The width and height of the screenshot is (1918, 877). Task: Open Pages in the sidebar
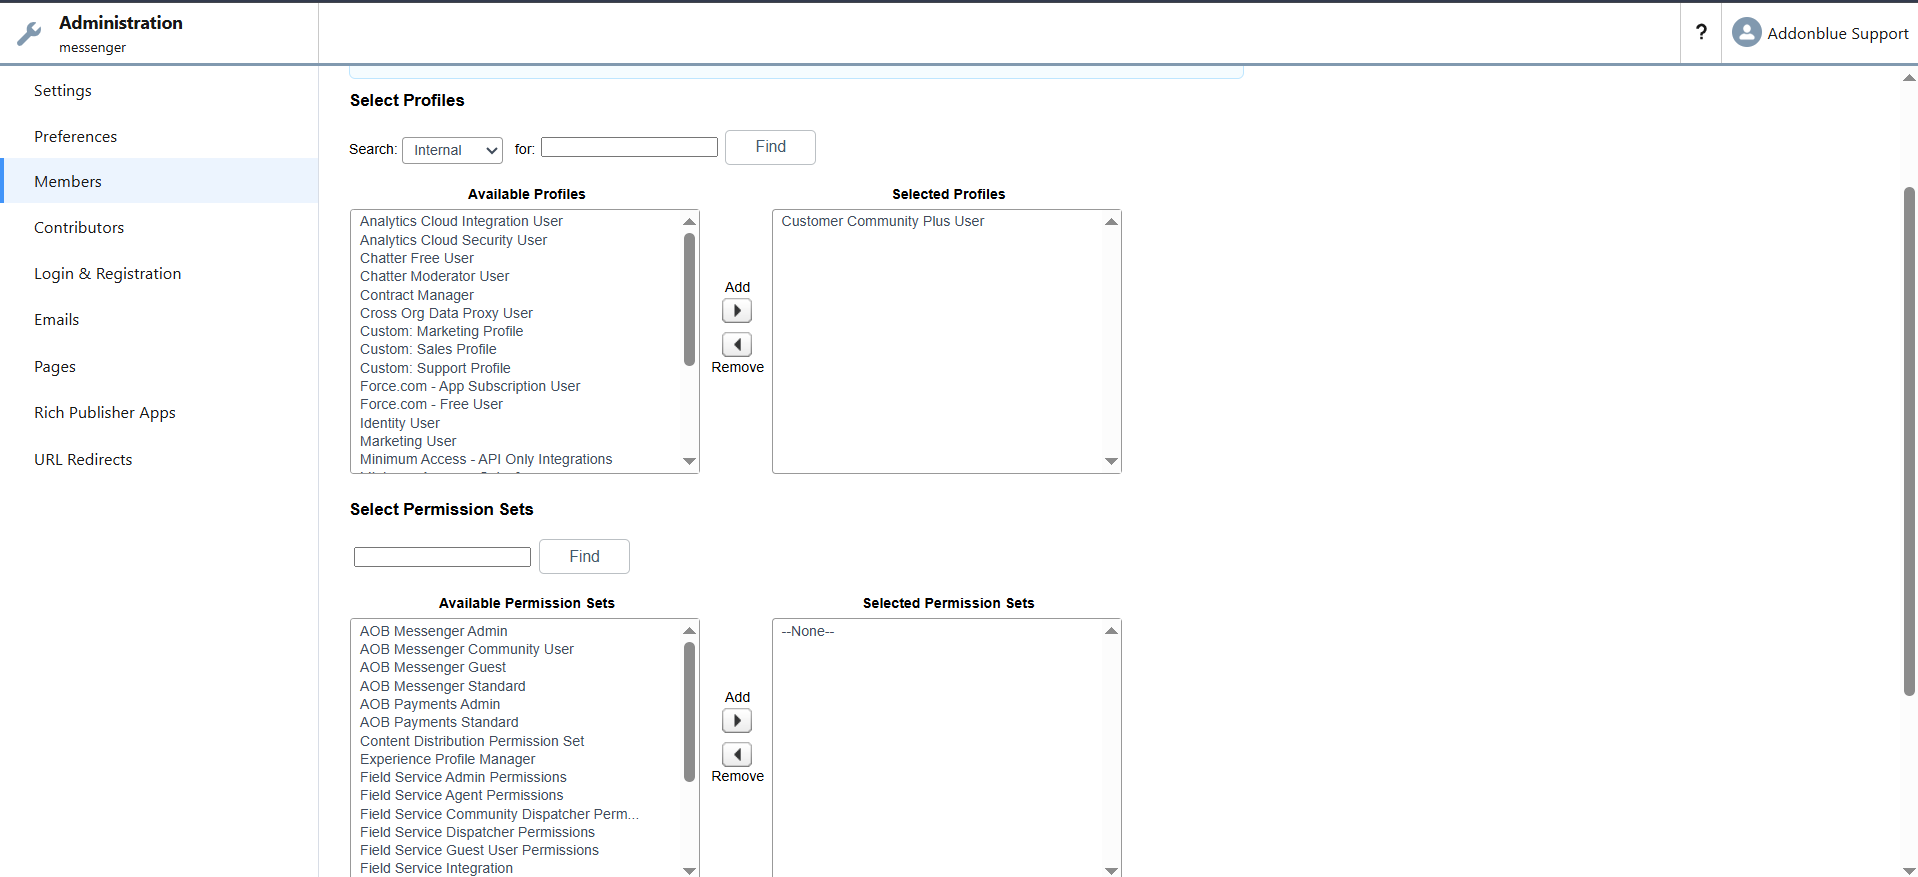[55, 366]
